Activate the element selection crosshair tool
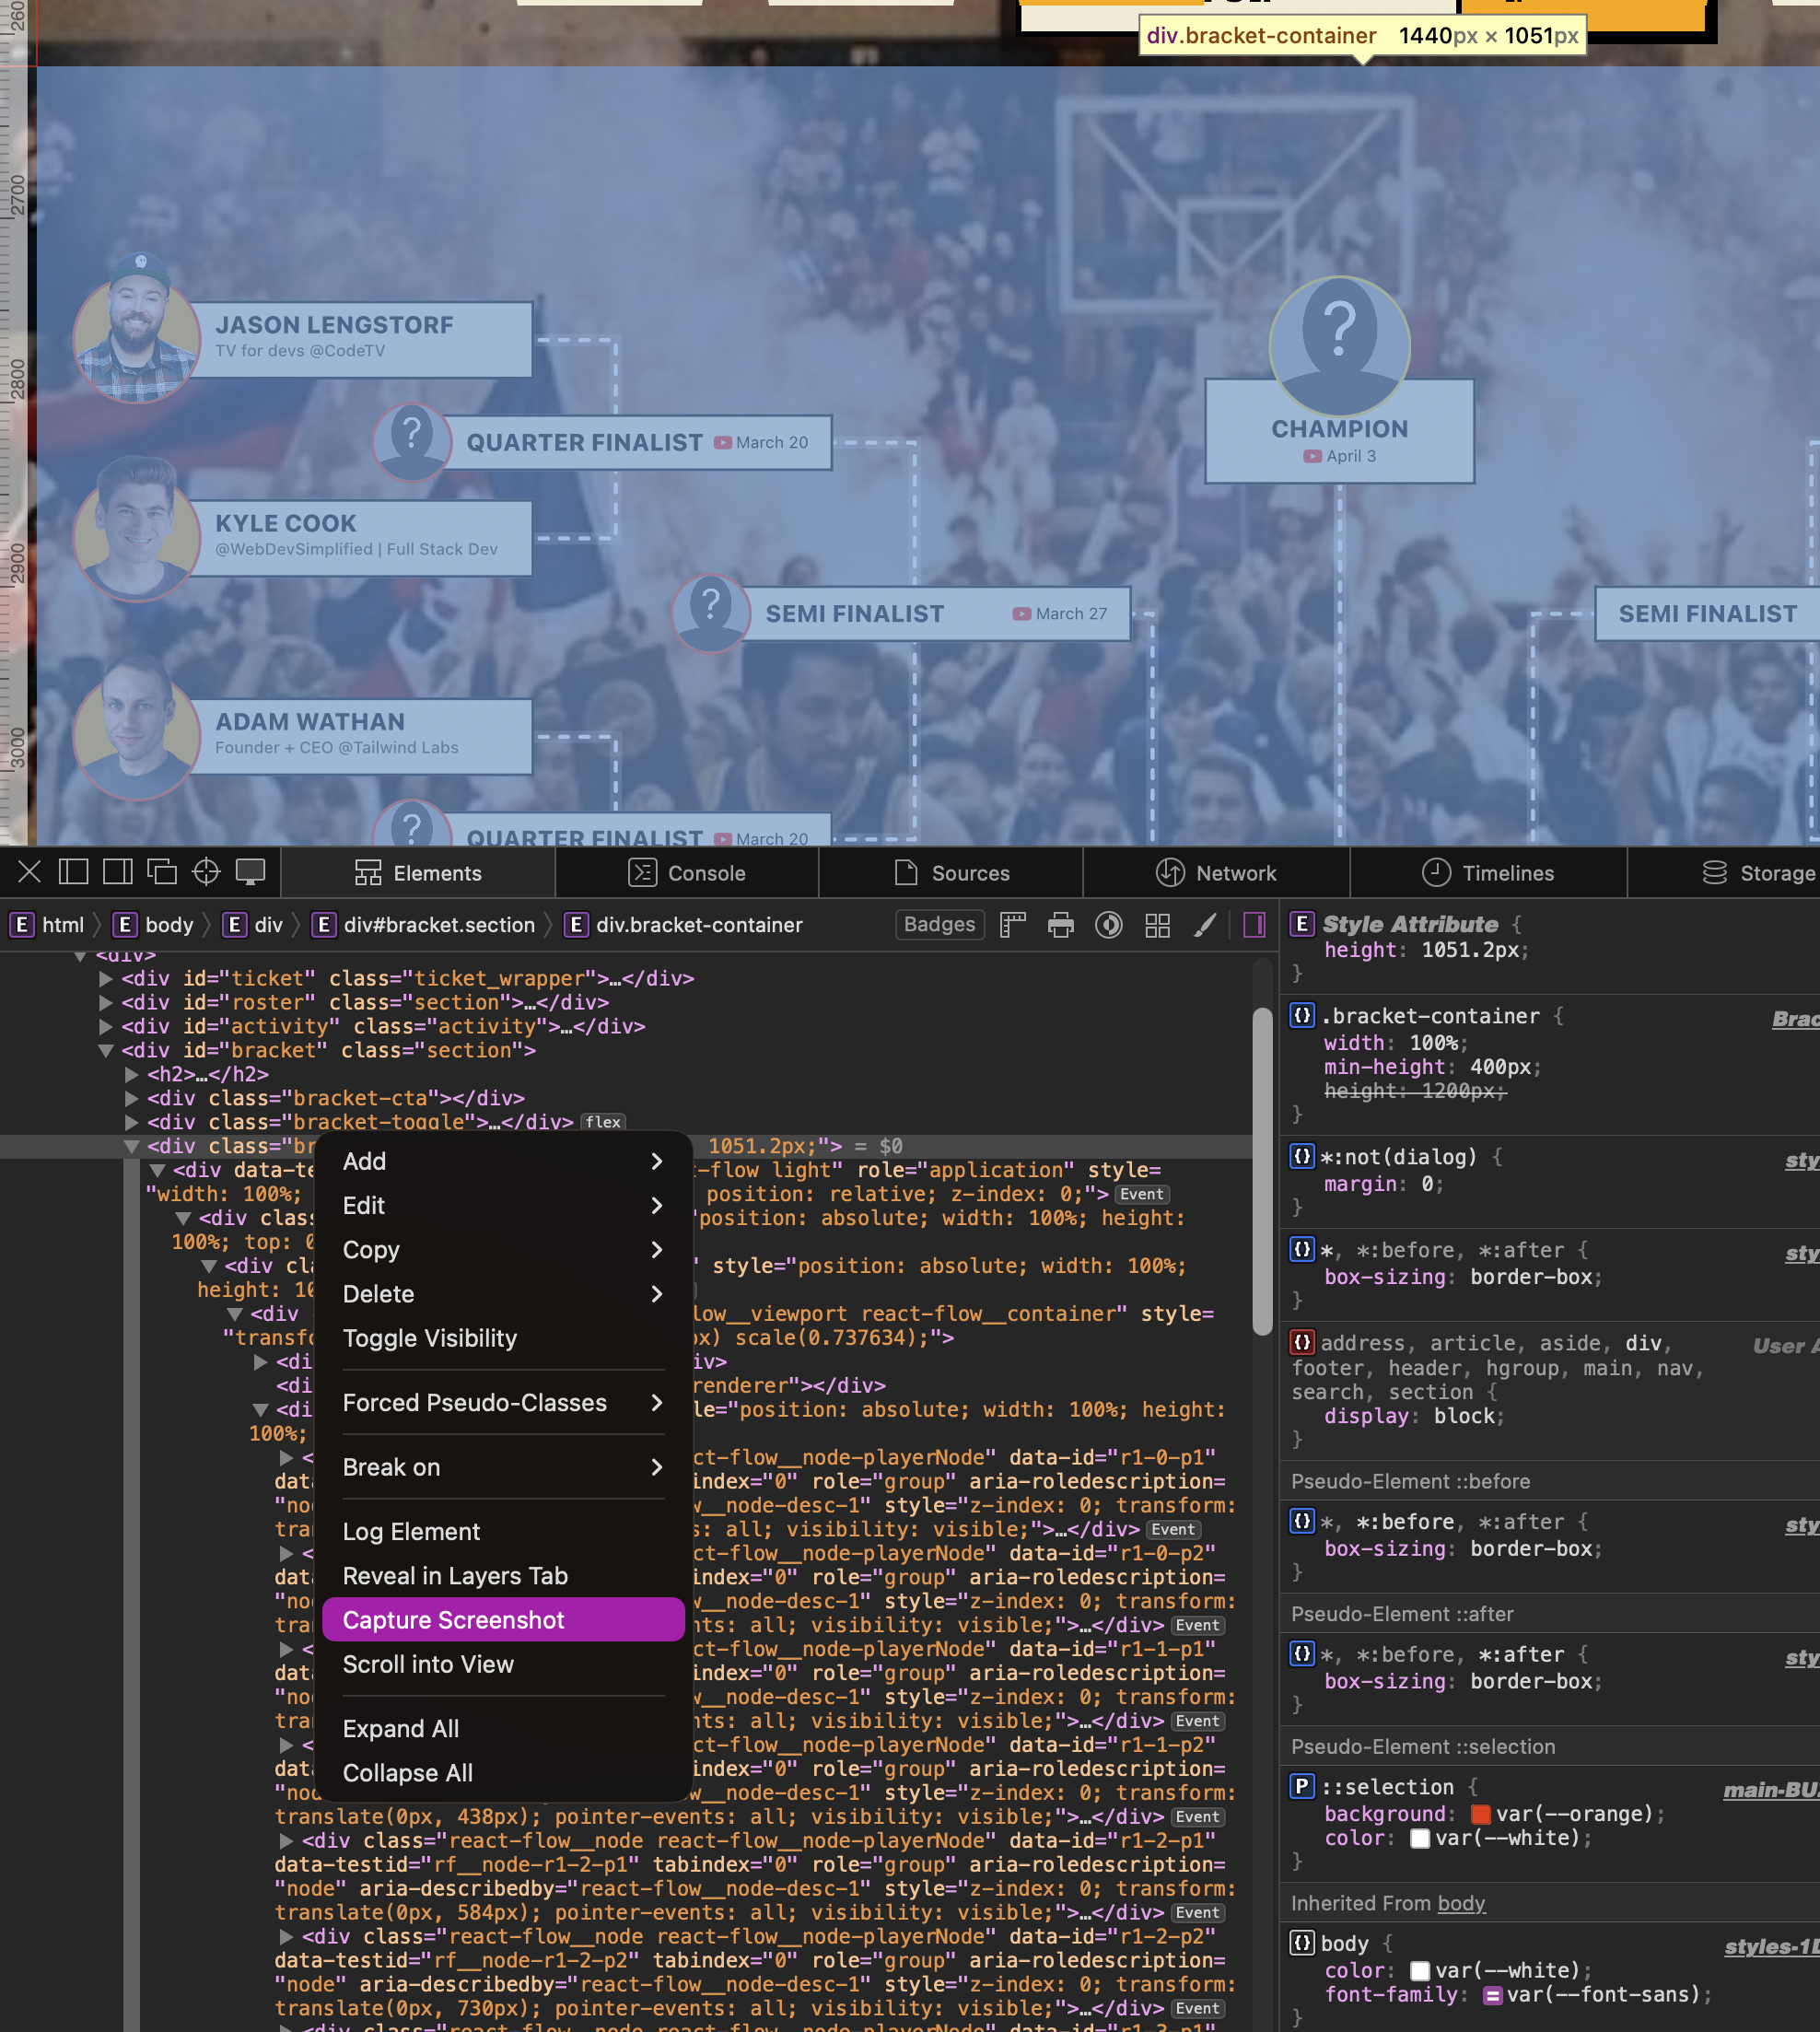The width and height of the screenshot is (1820, 2032). [206, 871]
